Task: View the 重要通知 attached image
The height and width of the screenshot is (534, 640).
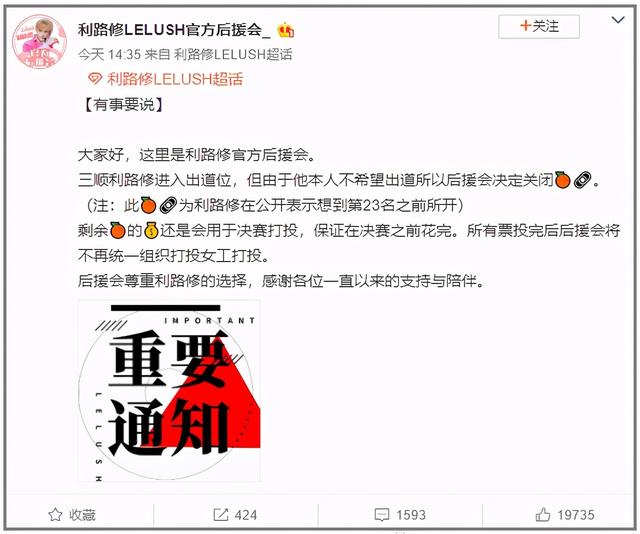Action: pos(169,391)
